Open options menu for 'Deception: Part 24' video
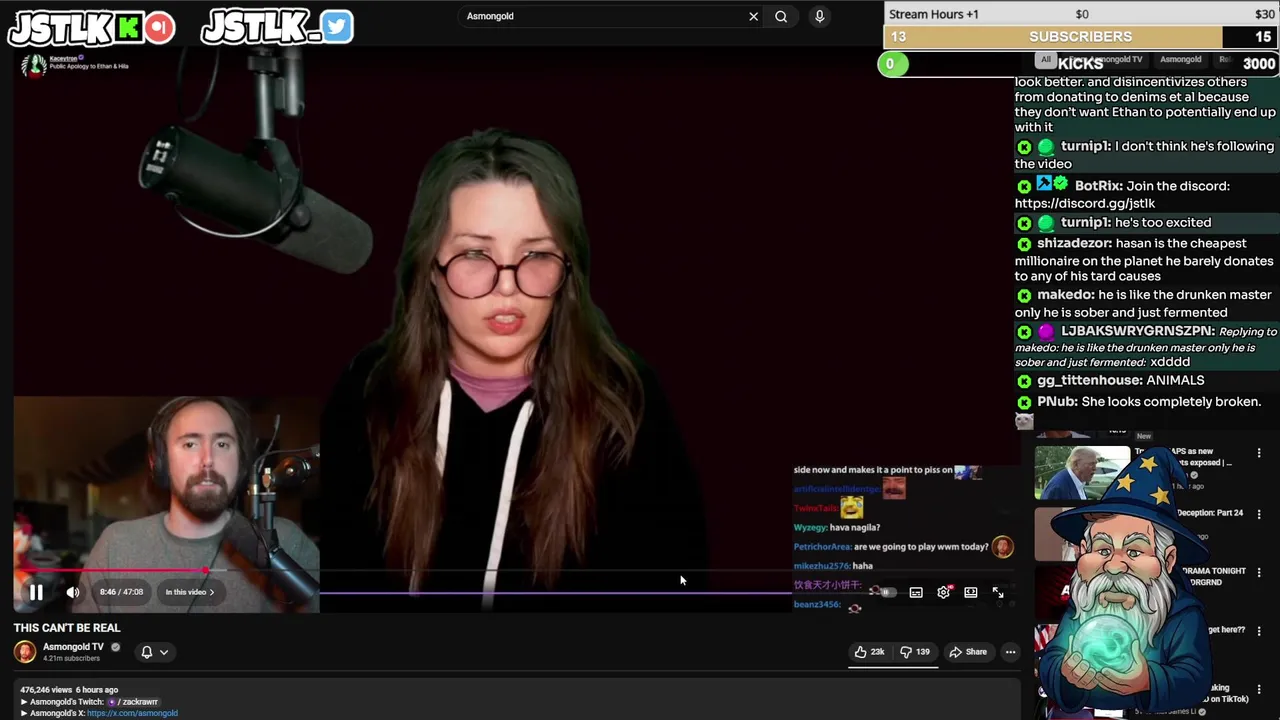The width and height of the screenshot is (1280, 720). coord(1259,513)
